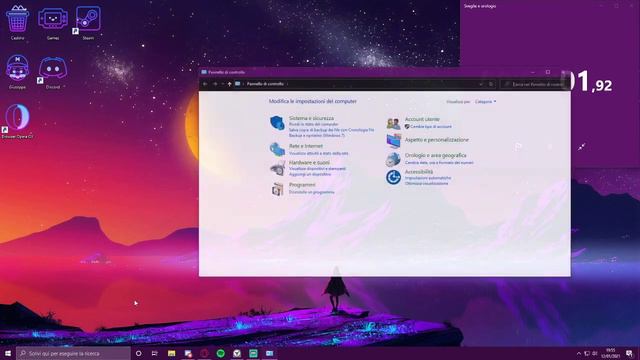The image size is (640, 360).
Task: Click Backup e ripristino (Windows 7) link
Action: pos(317,135)
